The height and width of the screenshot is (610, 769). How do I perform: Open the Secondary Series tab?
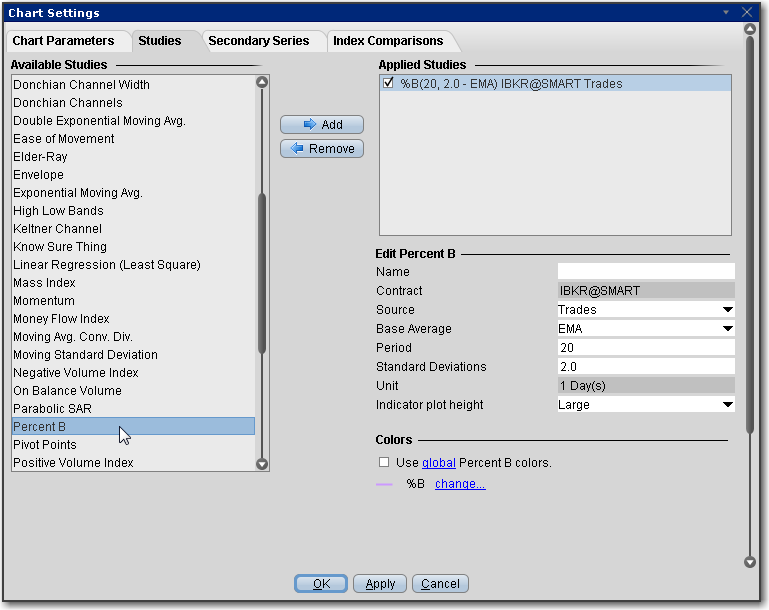pyautogui.click(x=258, y=41)
